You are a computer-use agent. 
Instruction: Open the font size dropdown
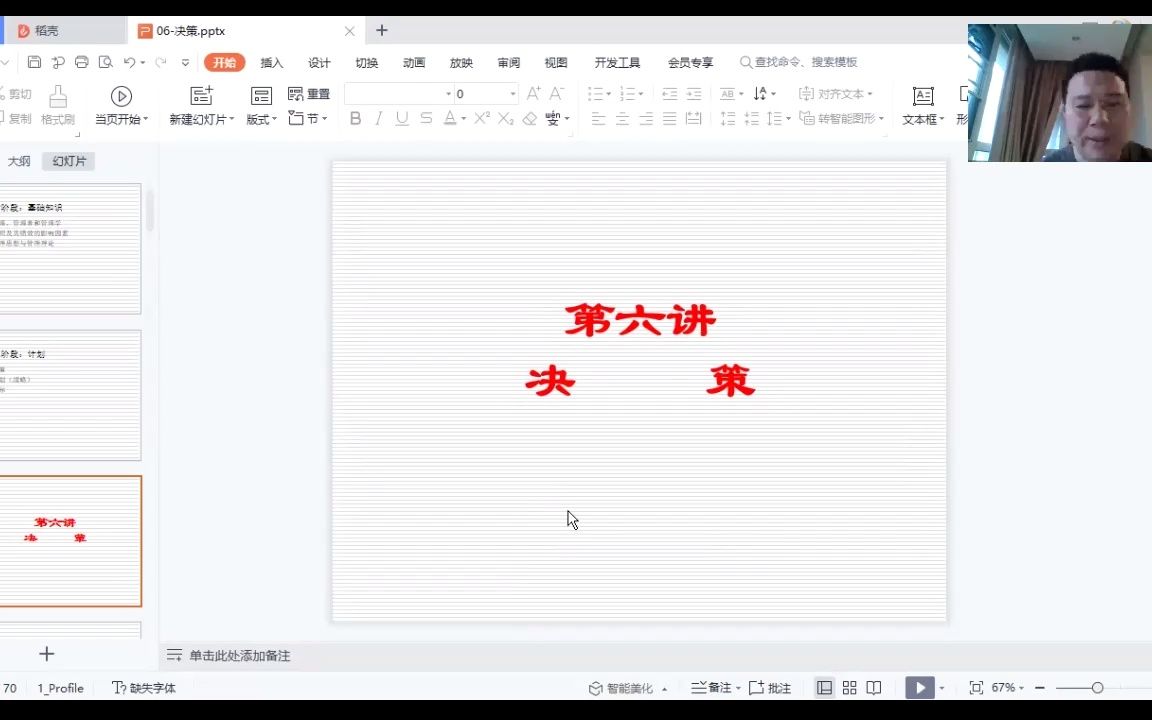pos(511,93)
